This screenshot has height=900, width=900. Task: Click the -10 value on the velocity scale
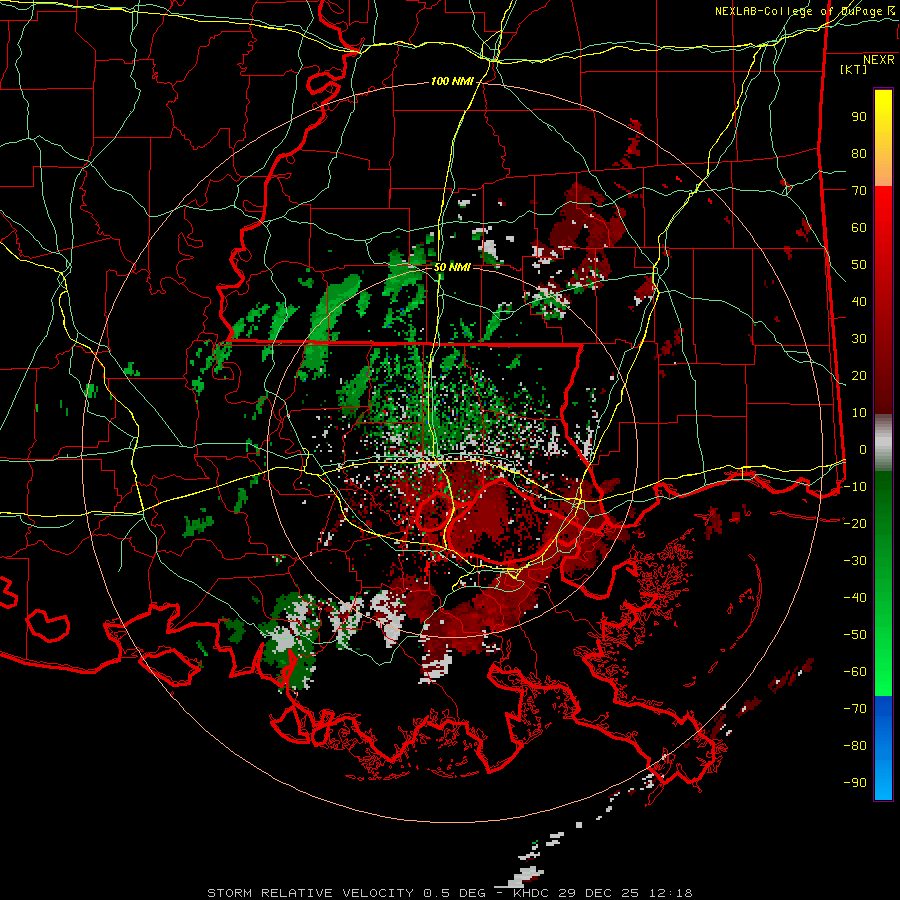[x=855, y=487]
